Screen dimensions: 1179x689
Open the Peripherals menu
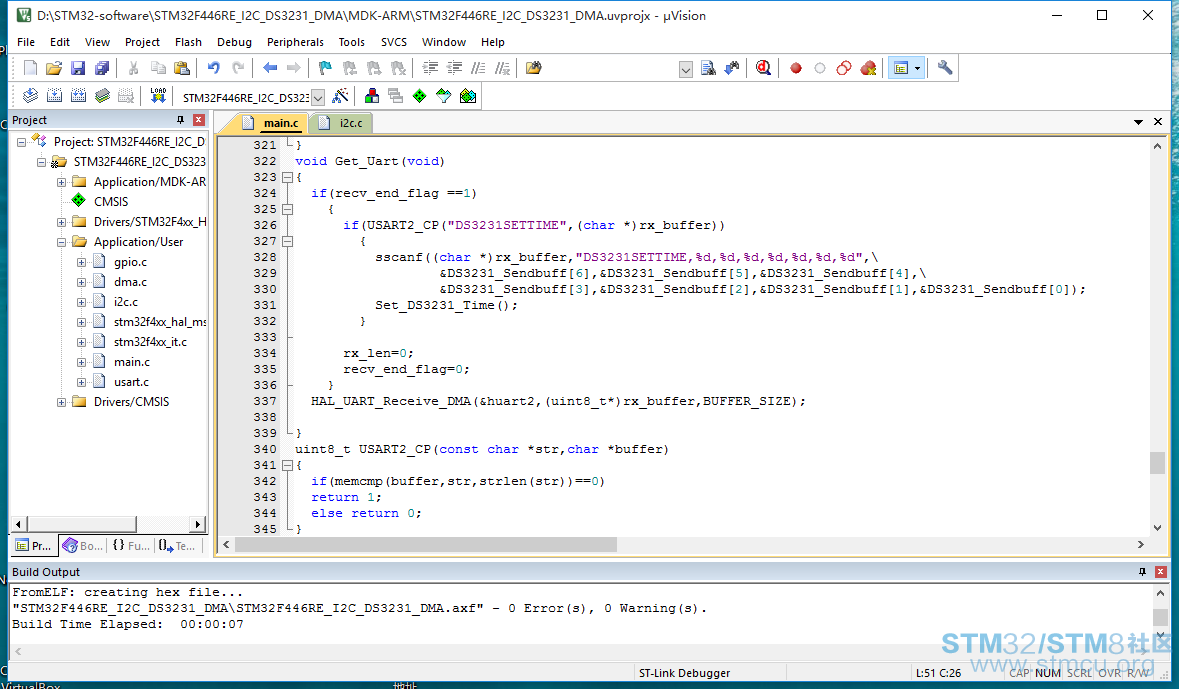click(295, 42)
